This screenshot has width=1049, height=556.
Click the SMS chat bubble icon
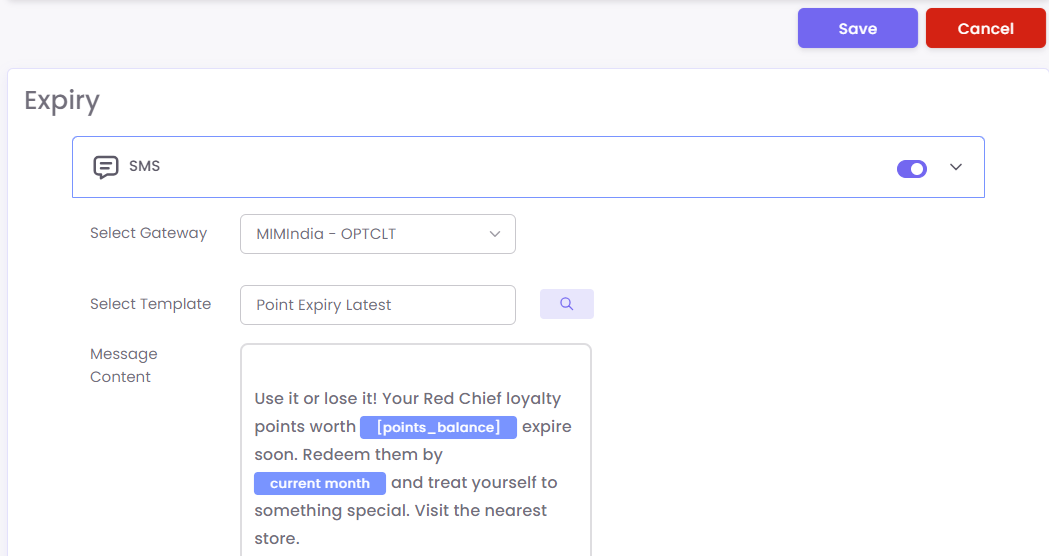coord(105,167)
